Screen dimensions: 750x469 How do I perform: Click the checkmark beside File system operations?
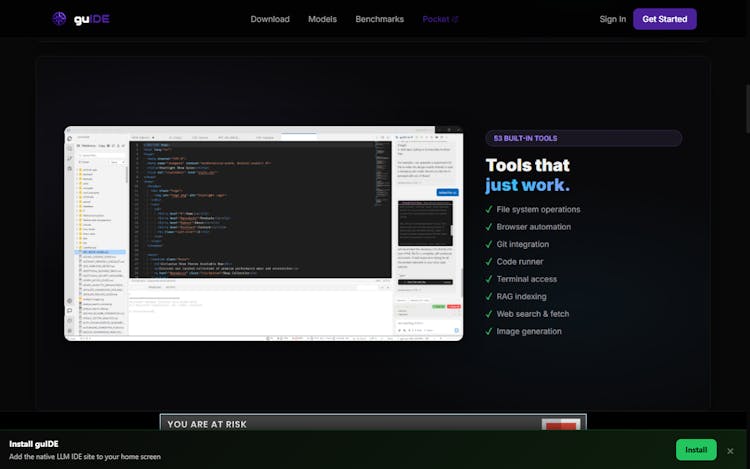[x=489, y=210]
